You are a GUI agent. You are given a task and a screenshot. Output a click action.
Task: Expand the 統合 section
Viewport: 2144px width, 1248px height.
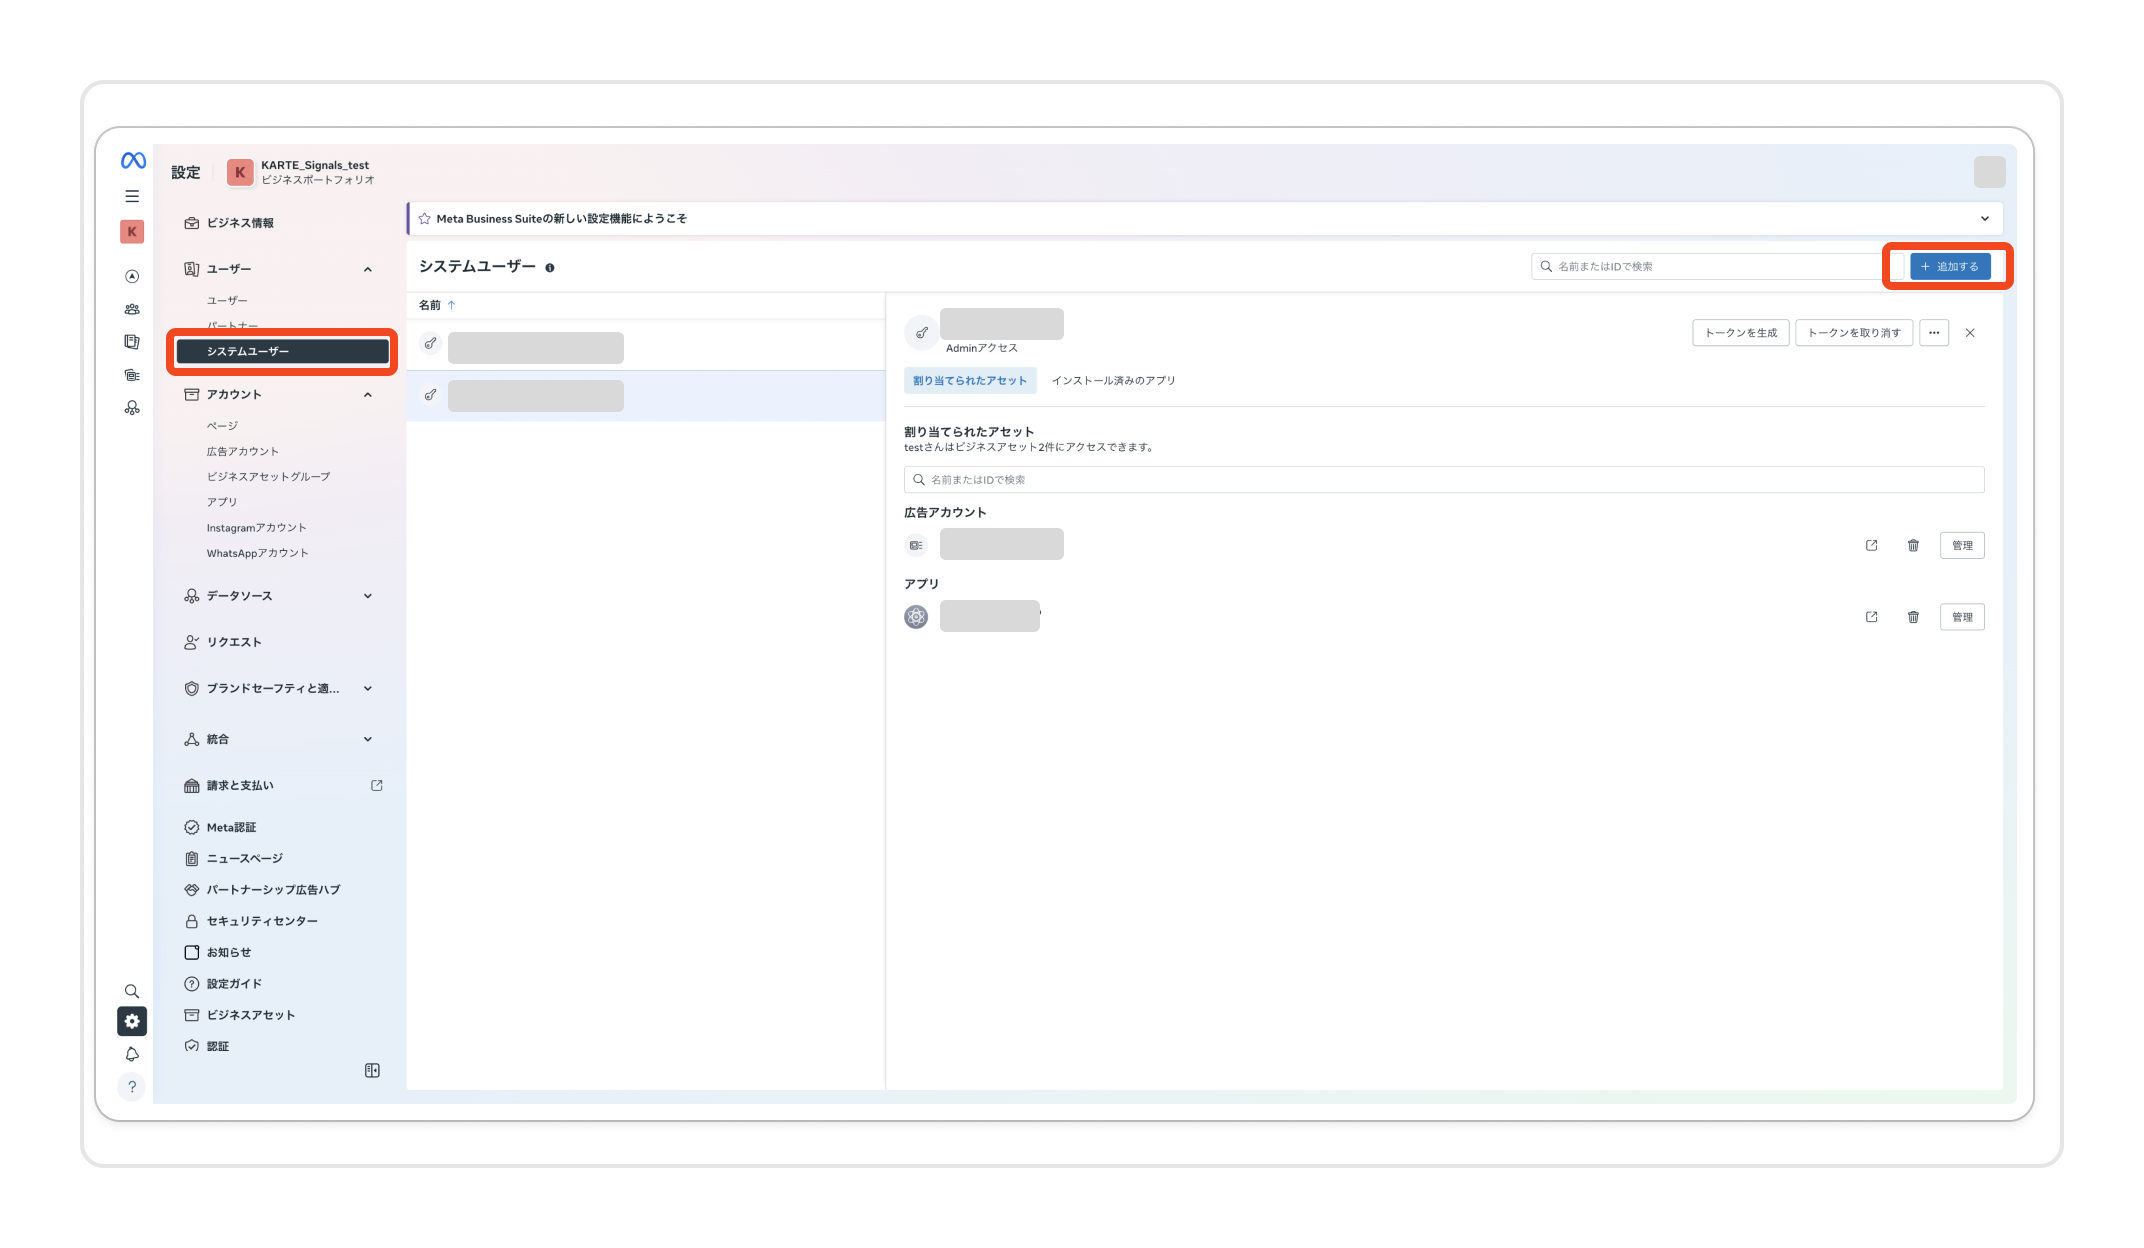coord(368,739)
